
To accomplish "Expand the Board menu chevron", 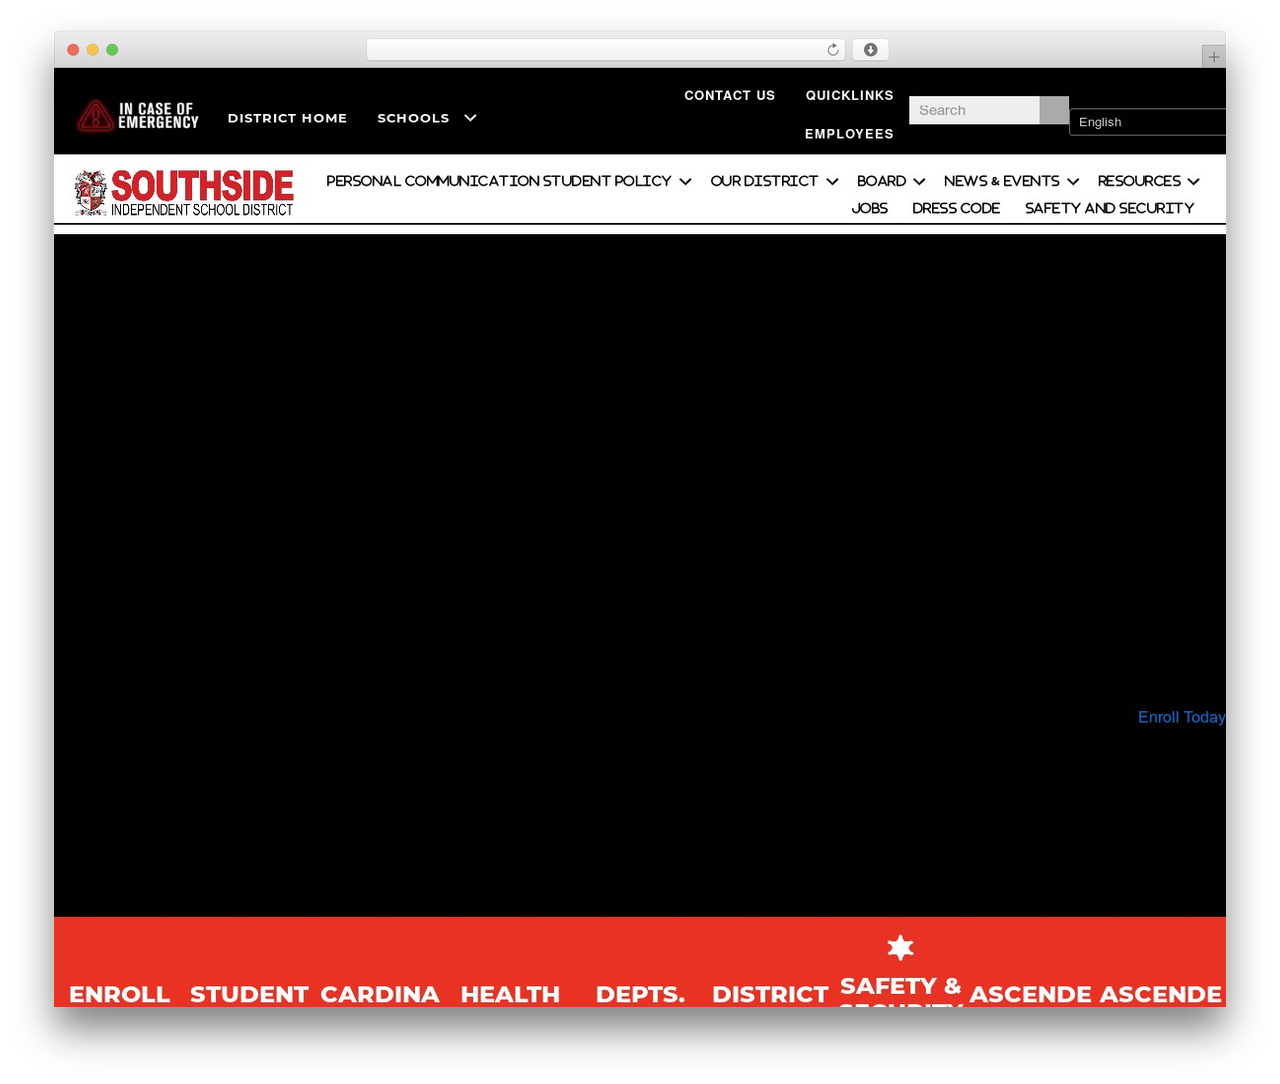I will pyautogui.click(x=919, y=182).
